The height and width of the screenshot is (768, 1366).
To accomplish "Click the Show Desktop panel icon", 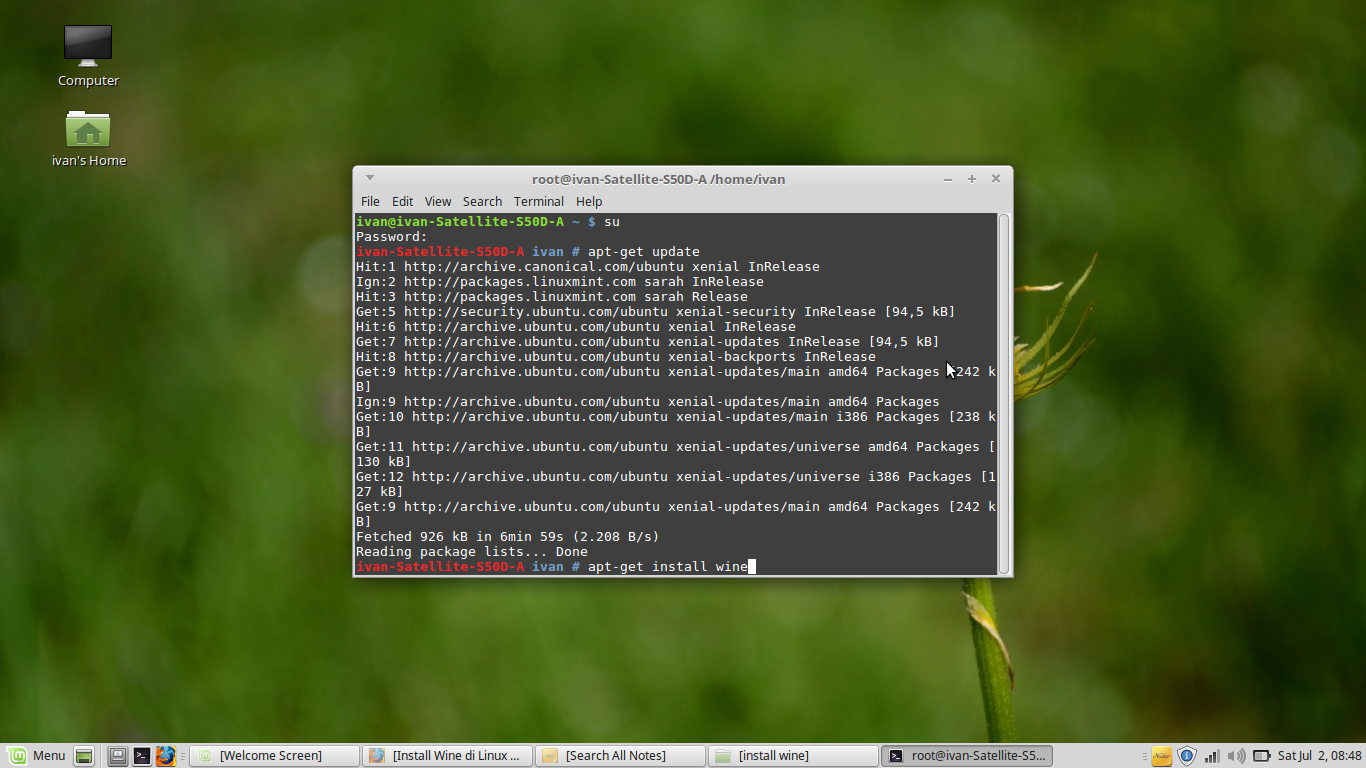I will pos(117,755).
